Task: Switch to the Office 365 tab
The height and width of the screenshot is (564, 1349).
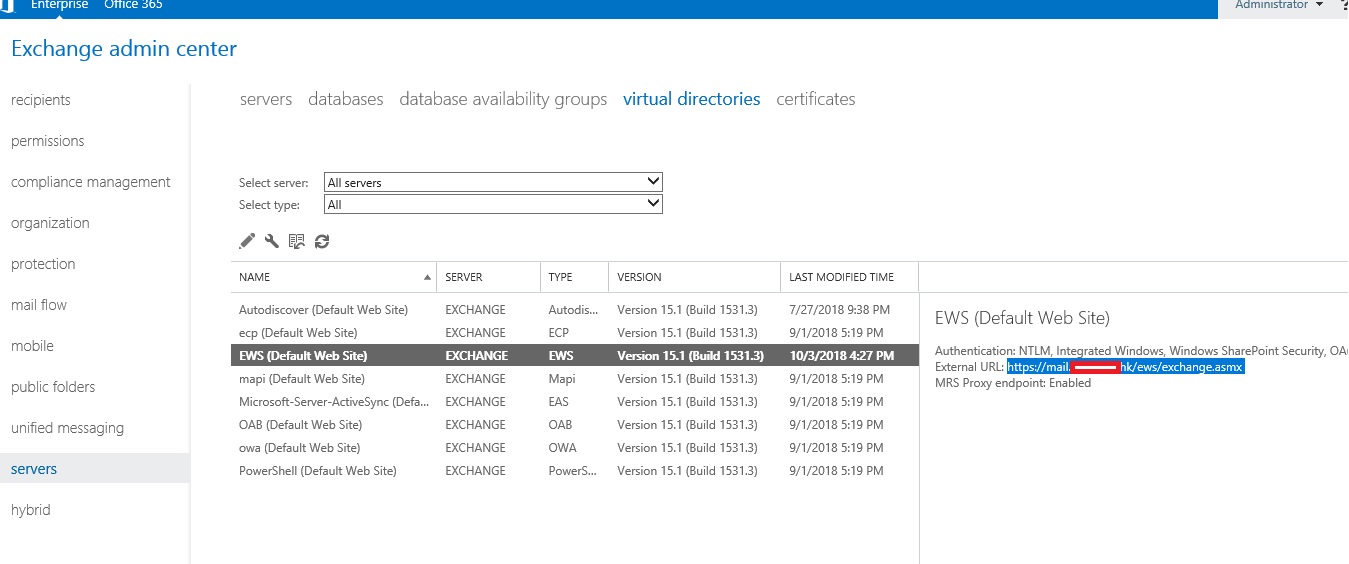Action: [134, 5]
